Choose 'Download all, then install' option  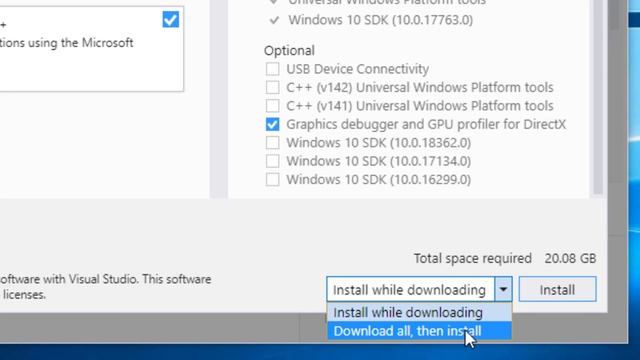(419, 331)
